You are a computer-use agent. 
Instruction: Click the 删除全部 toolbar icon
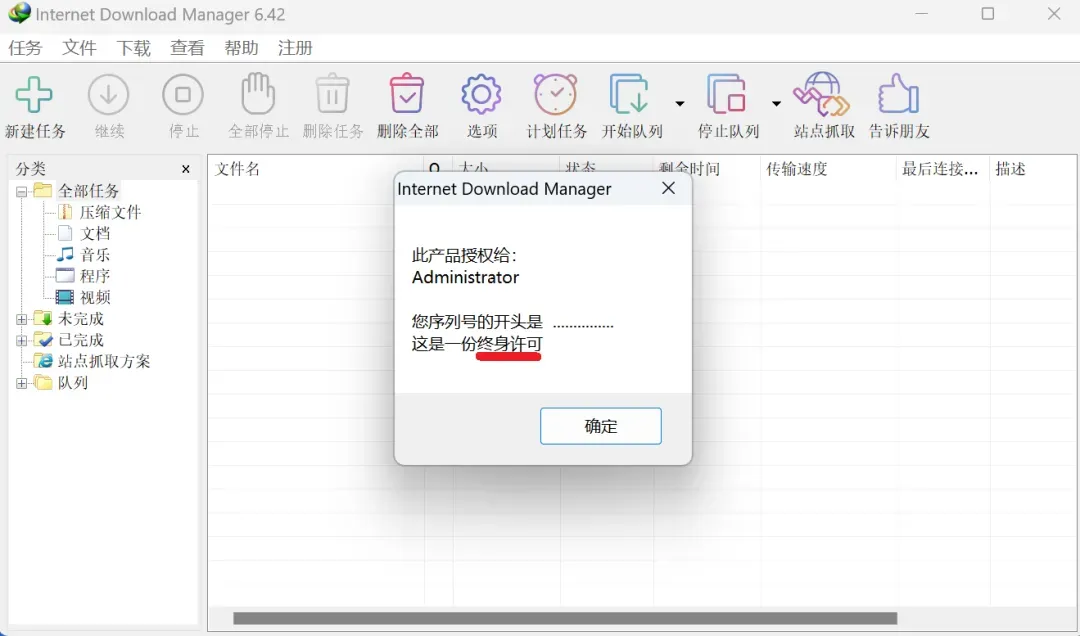(x=407, y=93)
